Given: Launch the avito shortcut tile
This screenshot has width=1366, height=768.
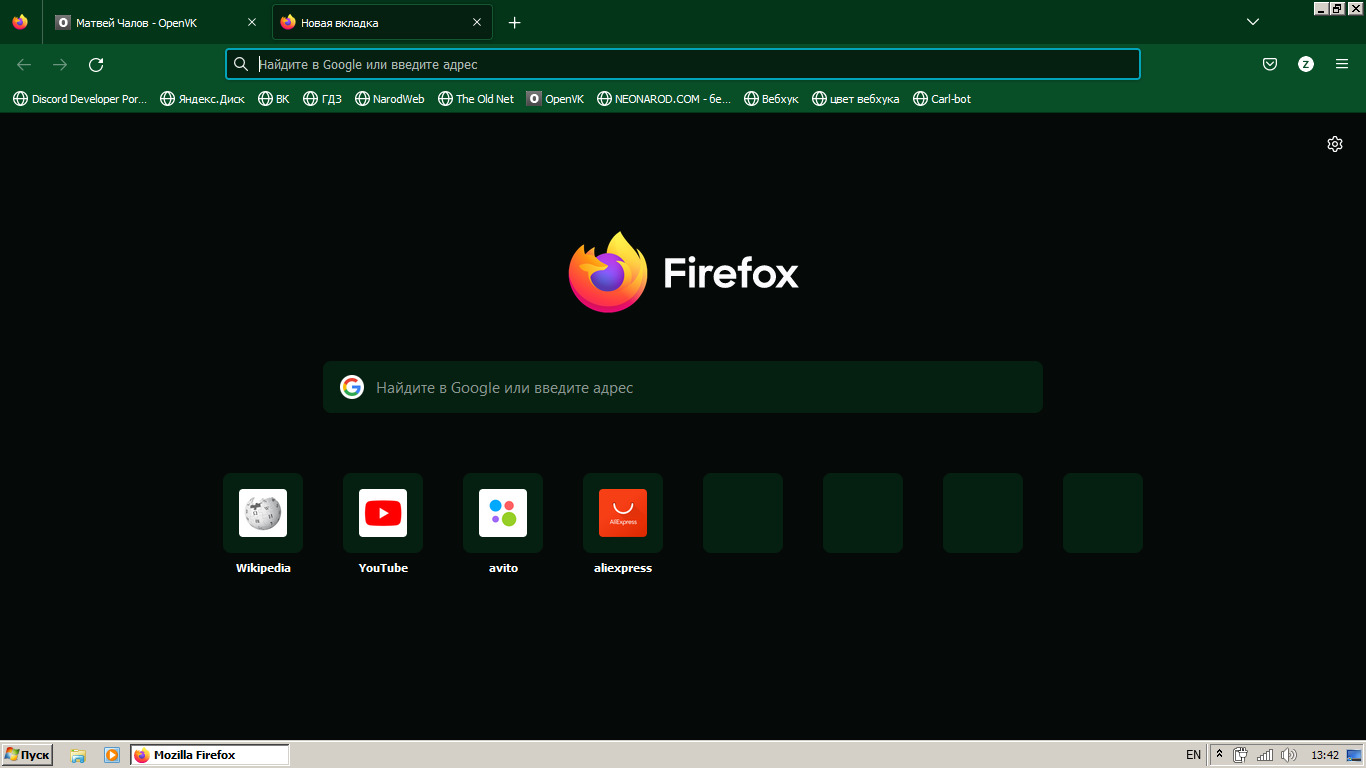Looking at the screenshot, I should (503, 513).
